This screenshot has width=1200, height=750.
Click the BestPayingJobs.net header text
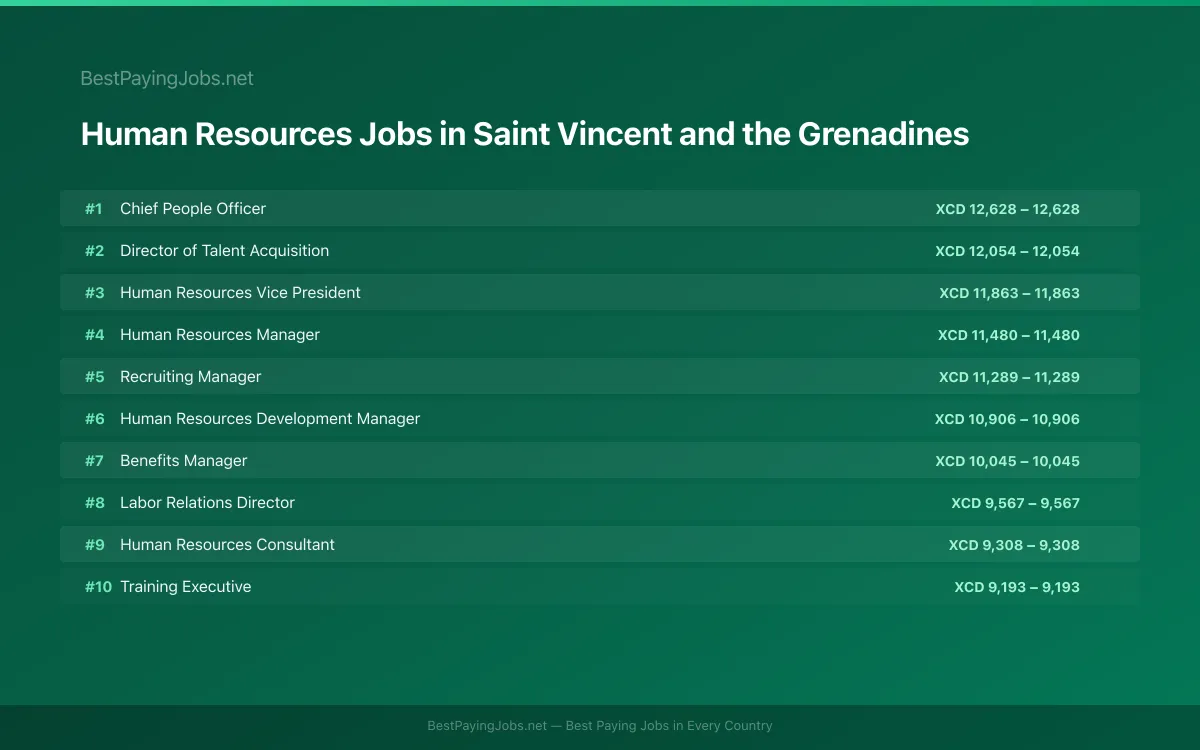[x=167, y=79]
